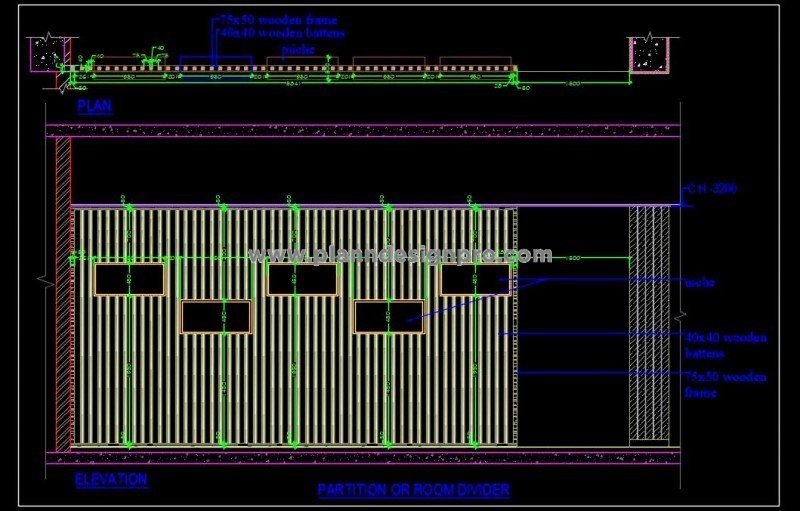Click the 40x40 wooden battens label in plan
The image size is (800, 511).
click(283, 33)
